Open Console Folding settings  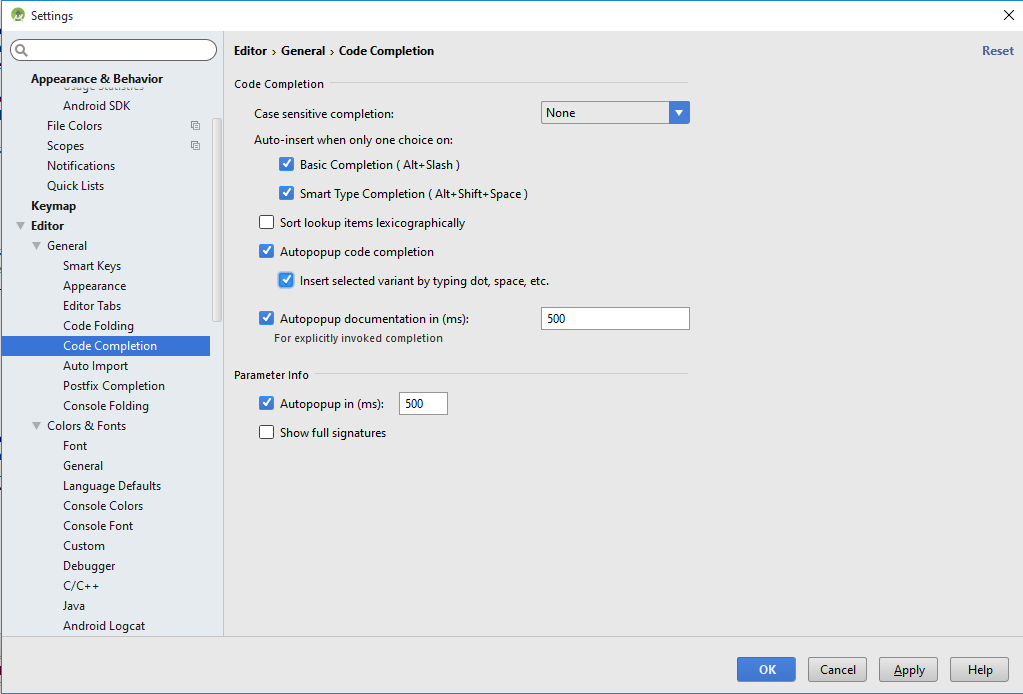106,406
